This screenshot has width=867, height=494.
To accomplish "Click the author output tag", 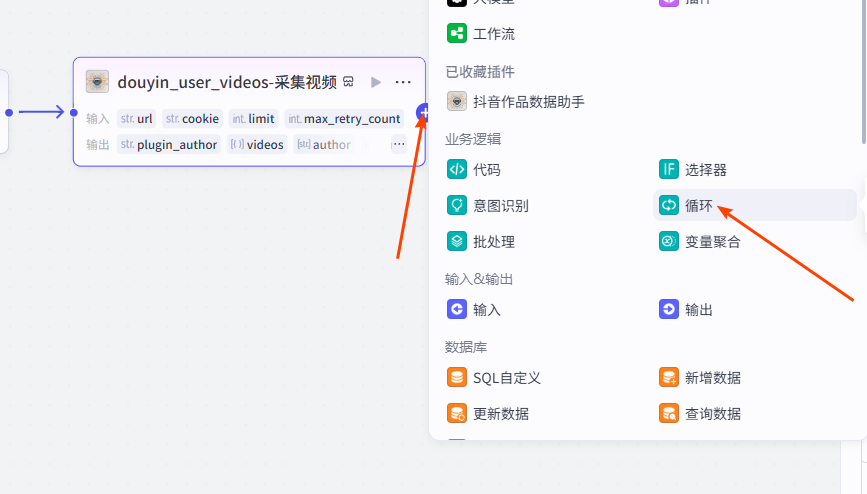I will click(324, 144).
